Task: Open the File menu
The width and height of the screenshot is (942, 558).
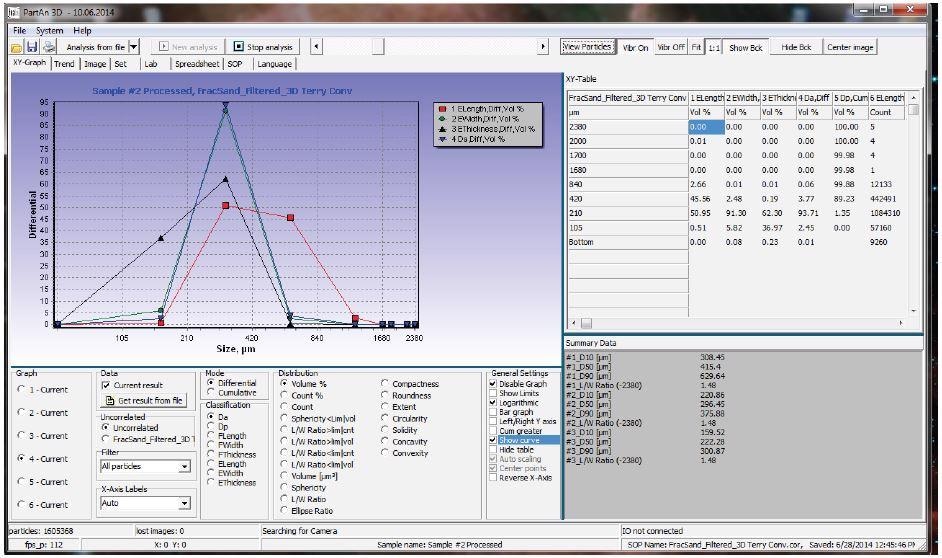Action: coord(20,31)
